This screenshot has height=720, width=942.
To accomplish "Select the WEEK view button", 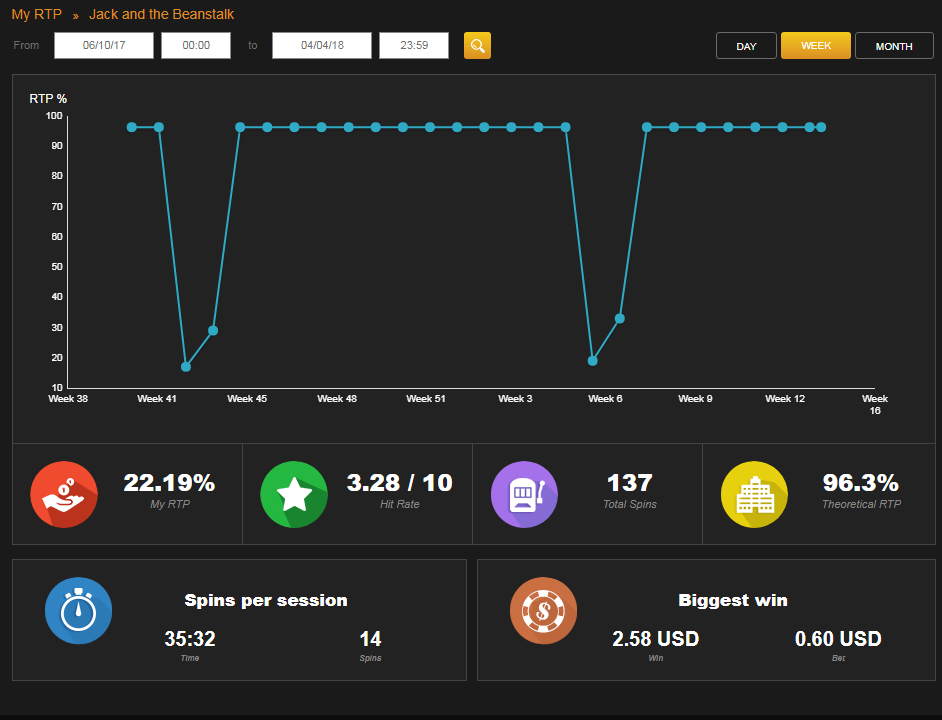I will click(x=816, y=46).
